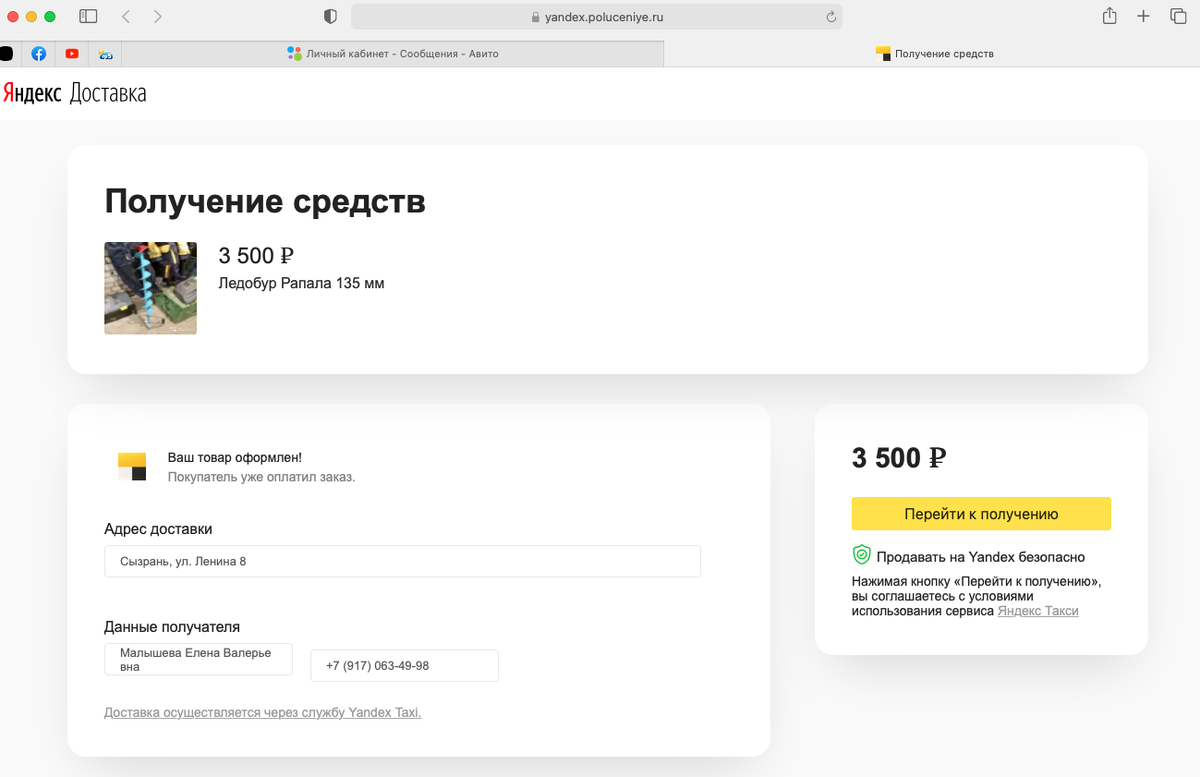Screen dimensions: 1200x777
Task: Click the 3 500 ₽ amount above yellow button
Action: coord(899,458)
